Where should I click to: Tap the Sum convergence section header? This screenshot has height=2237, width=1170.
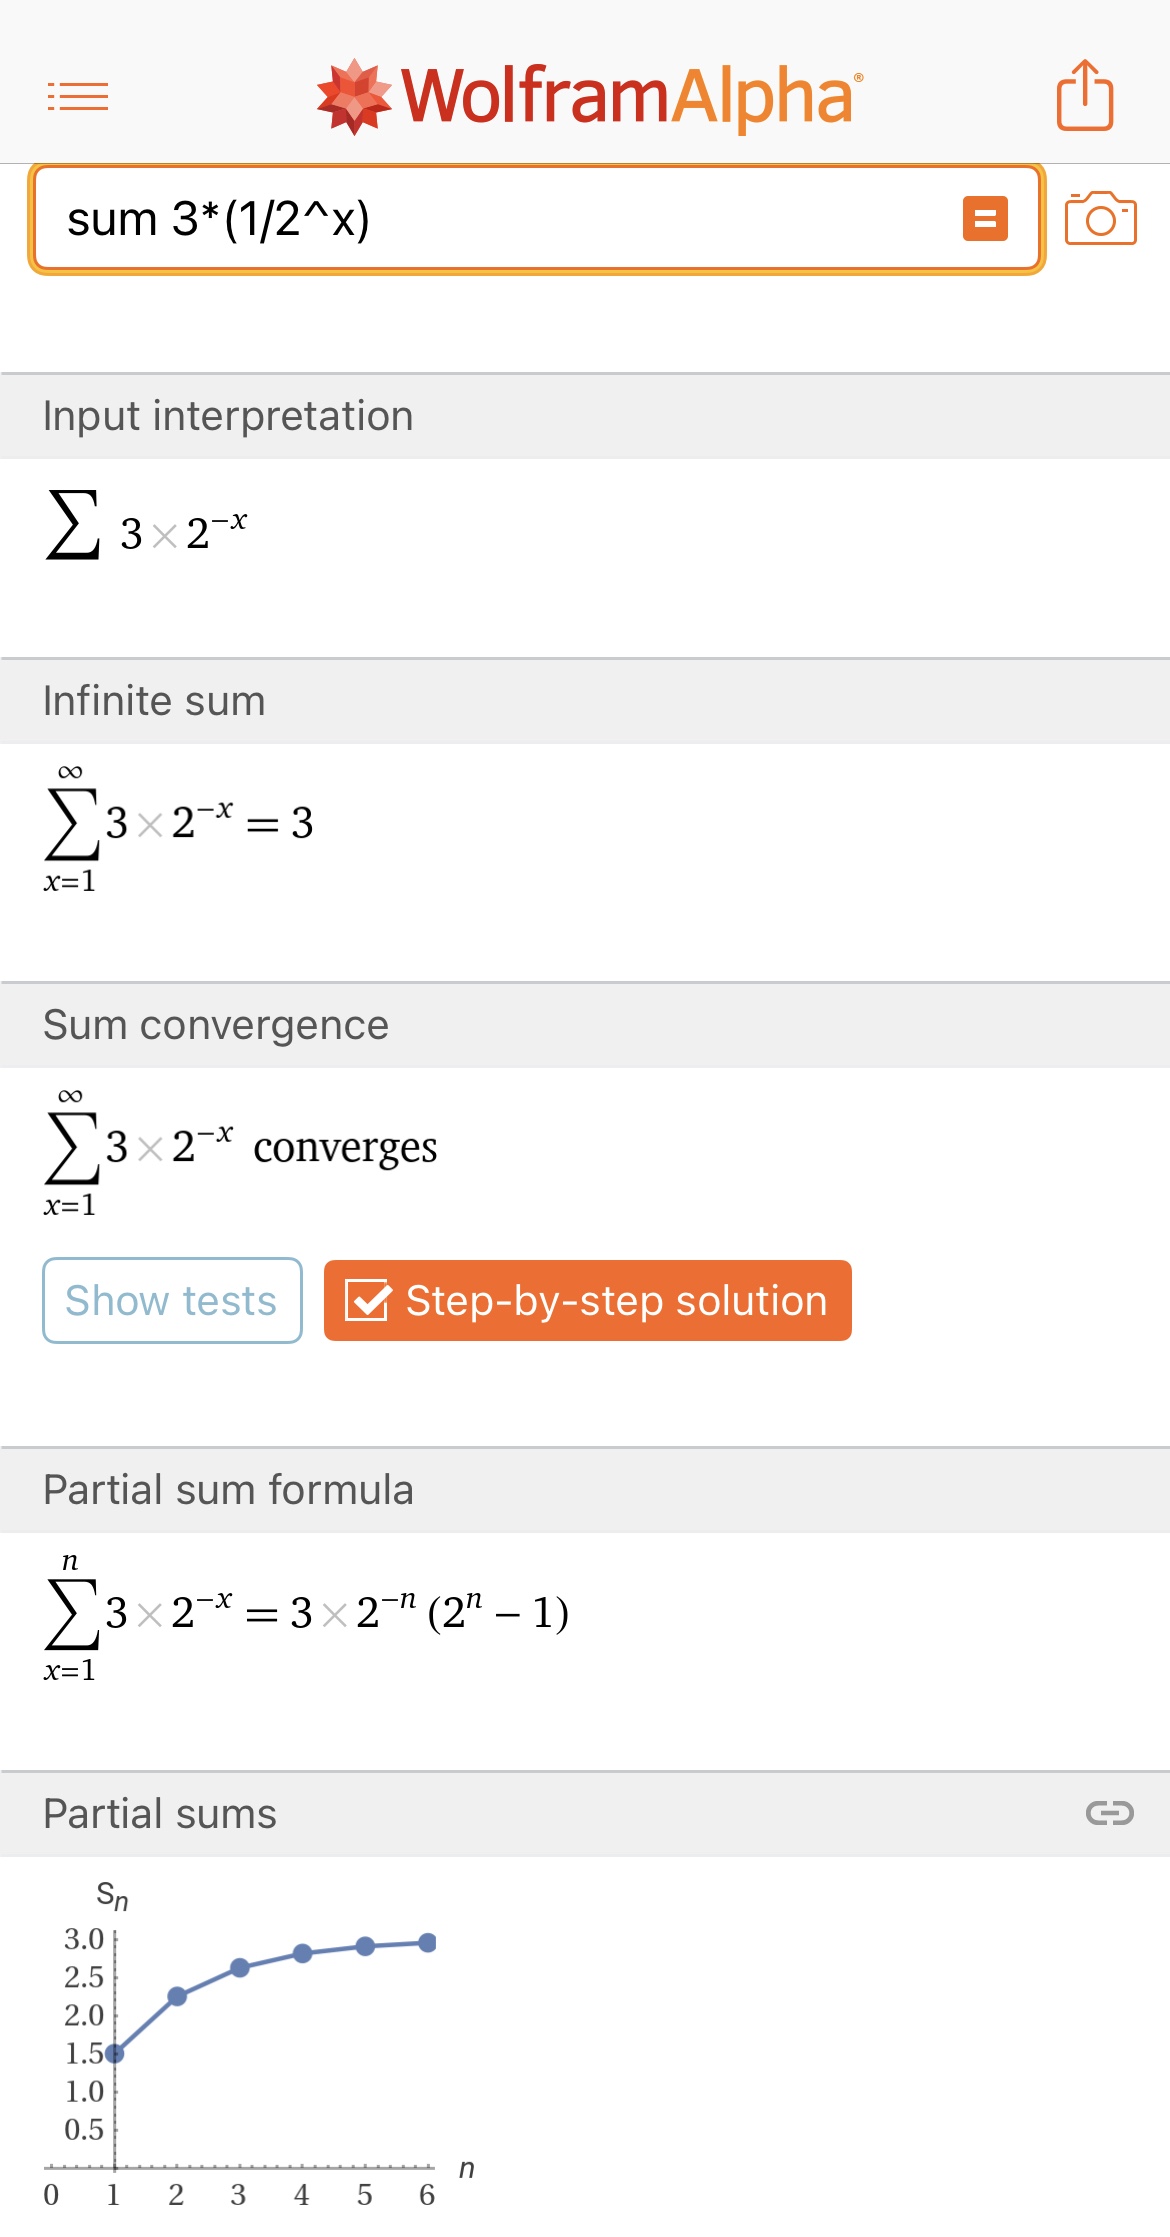click(x=216, y=1025)
